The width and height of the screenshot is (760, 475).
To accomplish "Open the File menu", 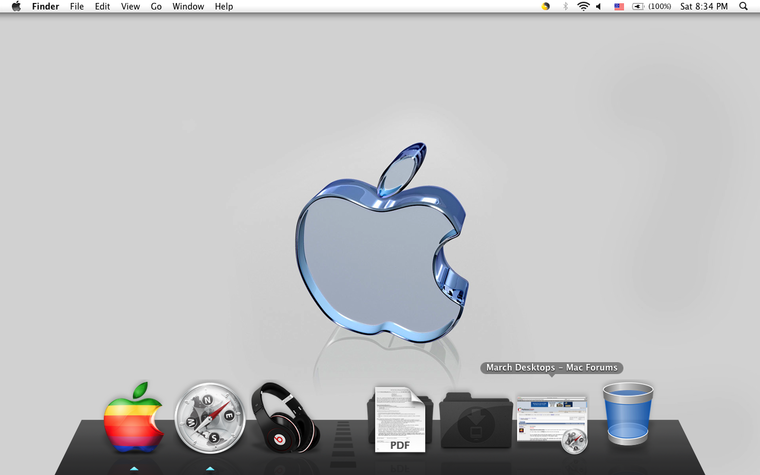I will coord(77,6).
